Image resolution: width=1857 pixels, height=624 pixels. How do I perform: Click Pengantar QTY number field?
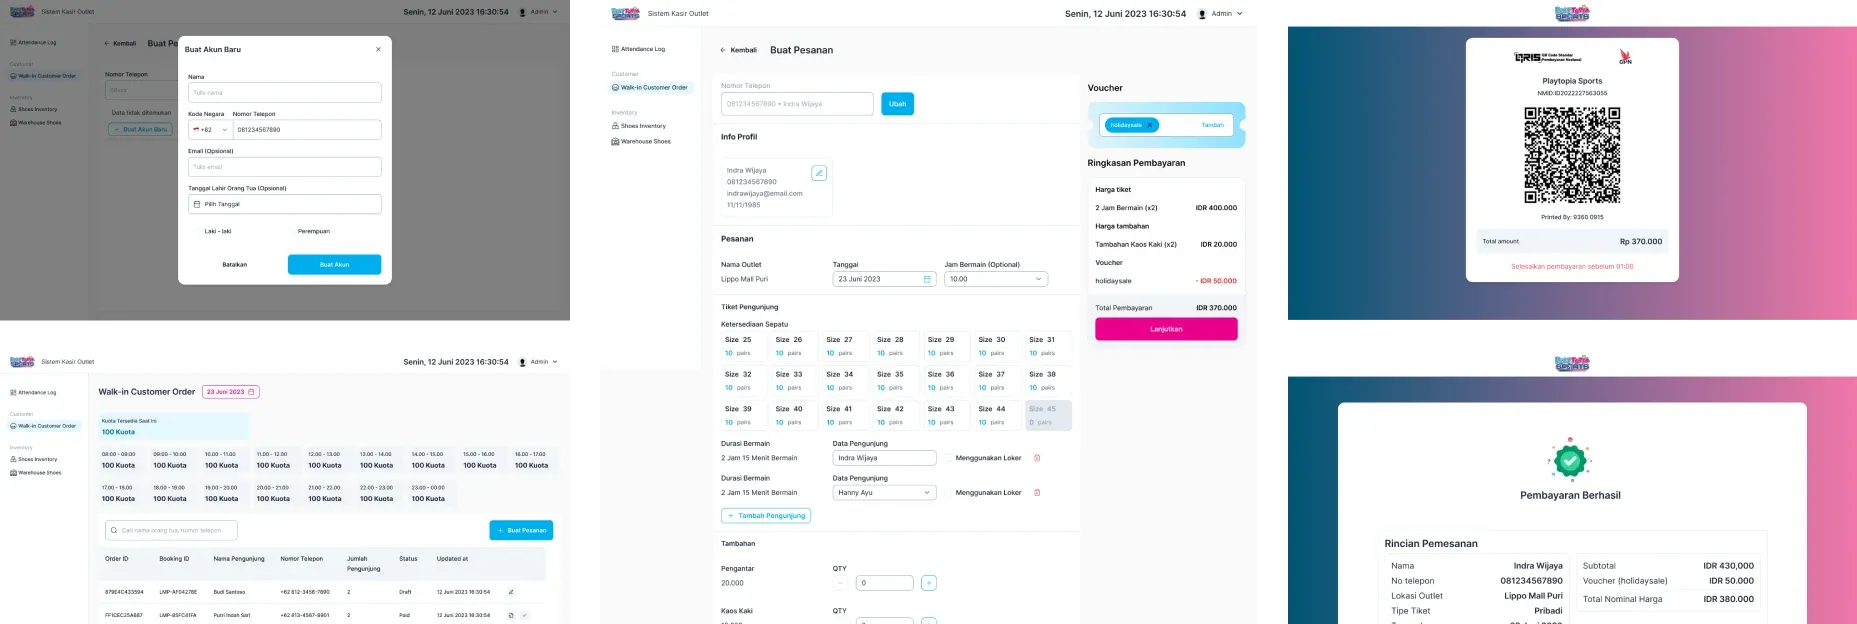886,583
